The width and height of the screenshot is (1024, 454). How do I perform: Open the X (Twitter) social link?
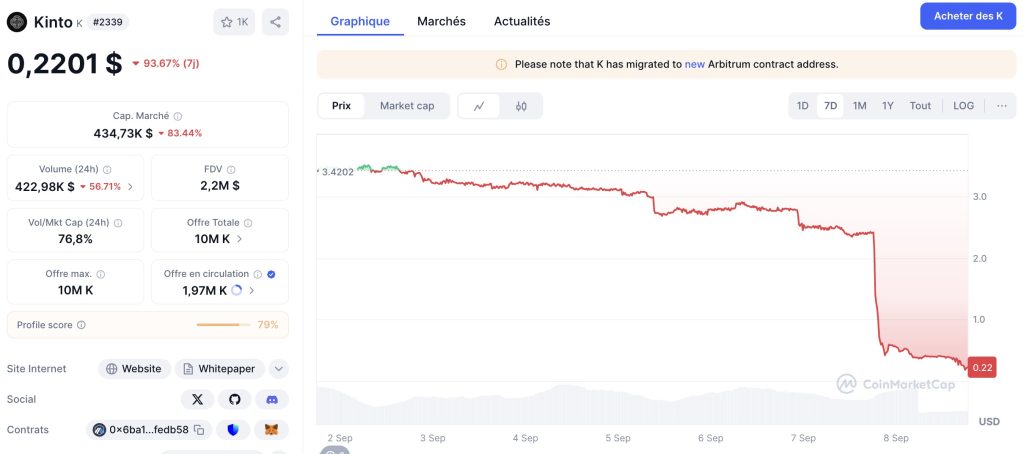[196, 399]
